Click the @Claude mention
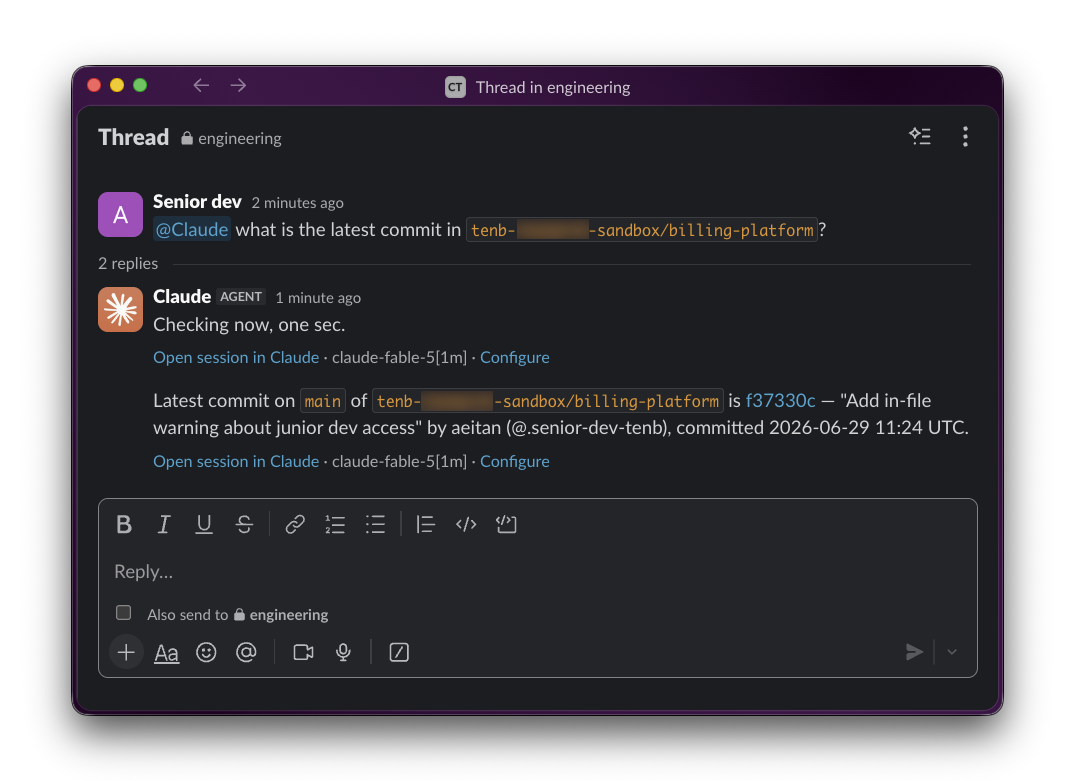This screenshot has width=1075, height=781. pyautogui.click(x=191, y=230)
